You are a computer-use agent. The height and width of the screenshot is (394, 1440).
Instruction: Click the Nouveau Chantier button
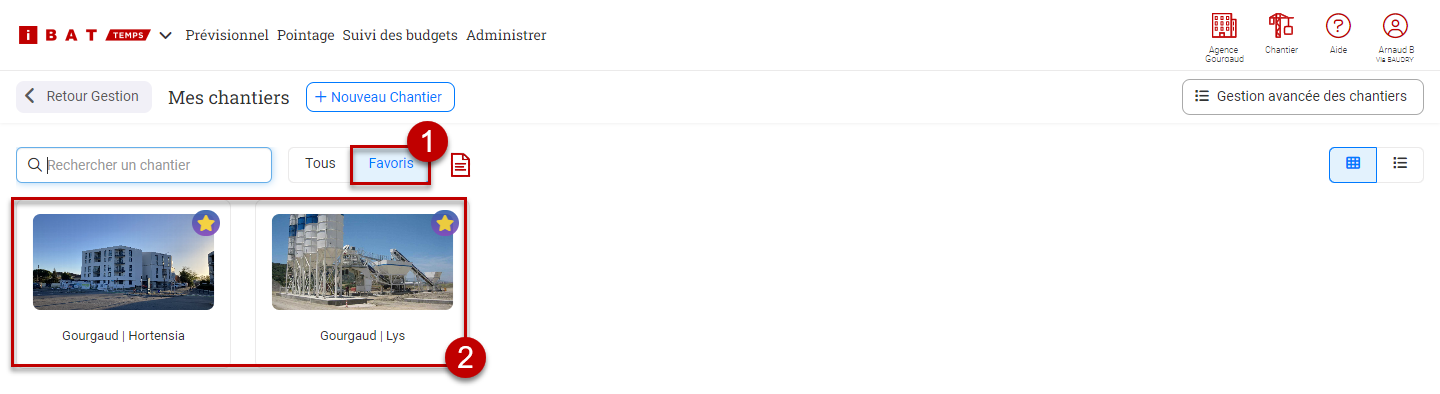380,97
